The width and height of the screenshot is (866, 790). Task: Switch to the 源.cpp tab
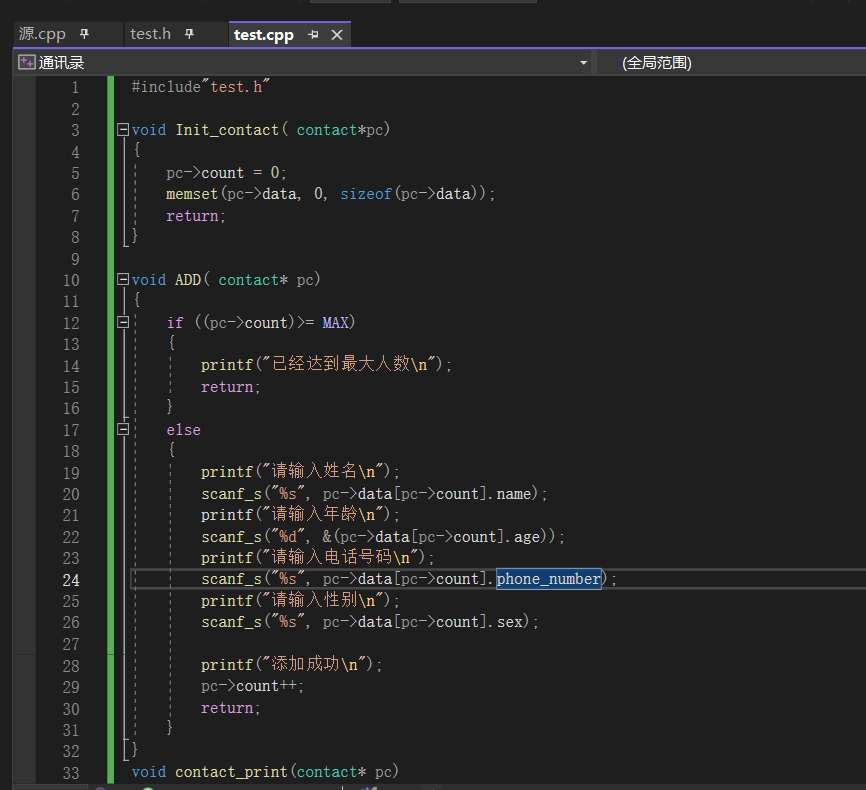tap(42, 34)
